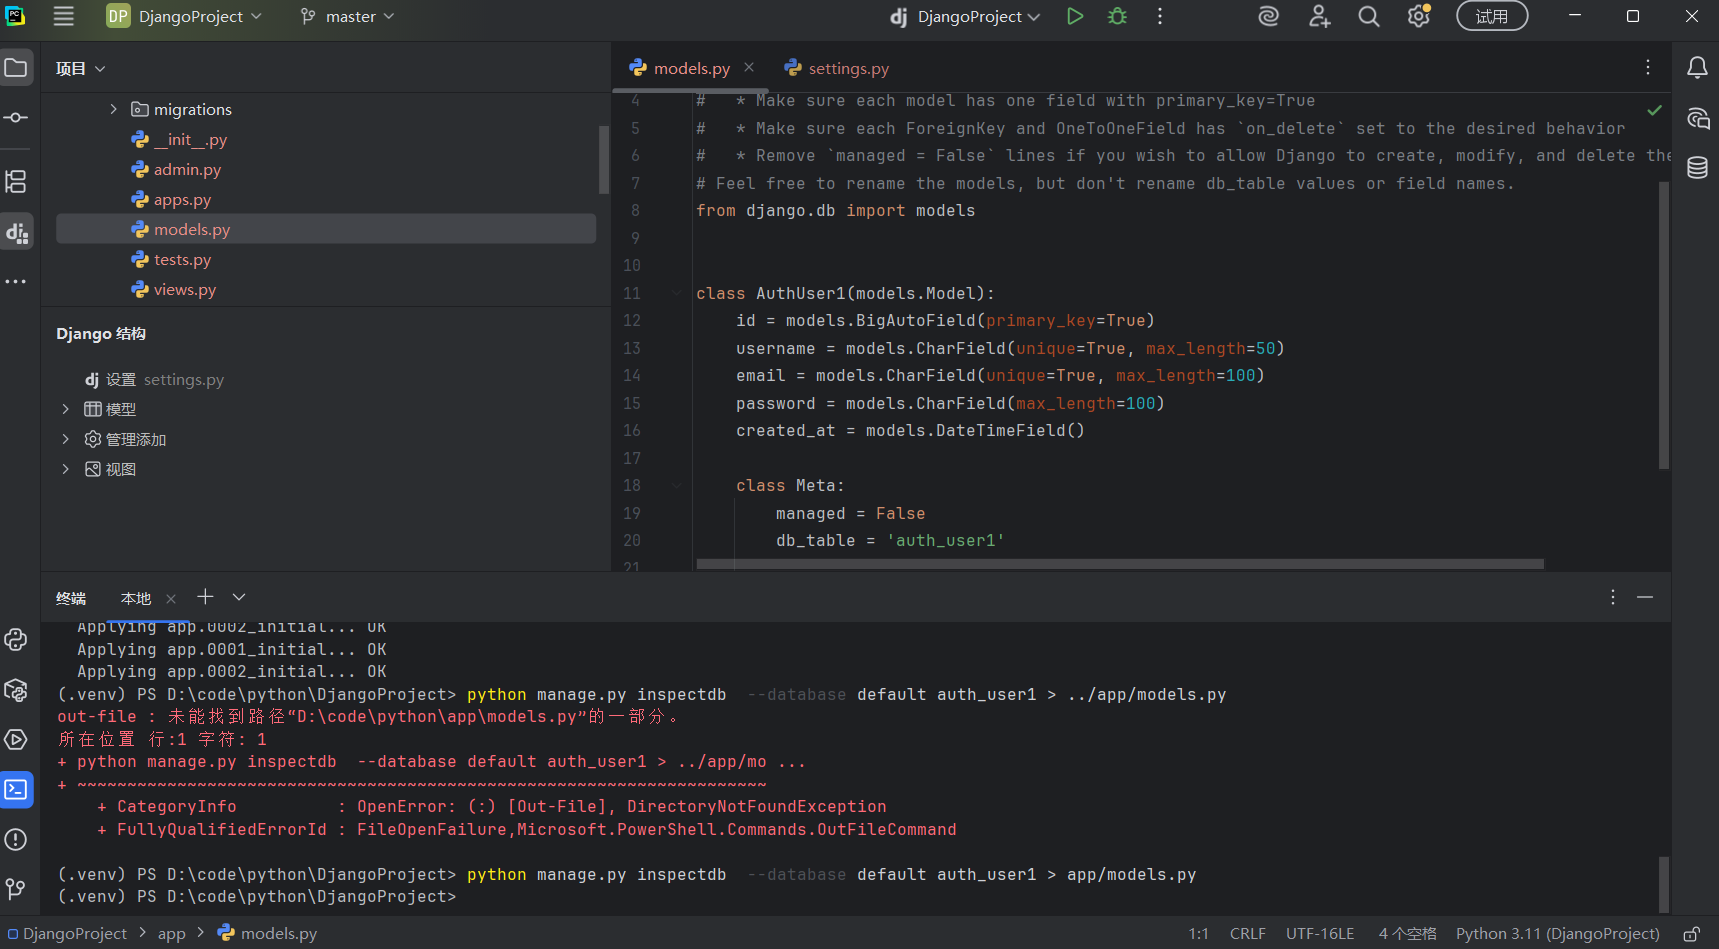Click the Python 3.11 interpreter indicator
This screenshot has height=949, width=1719.
click(x=1557, y=934)
